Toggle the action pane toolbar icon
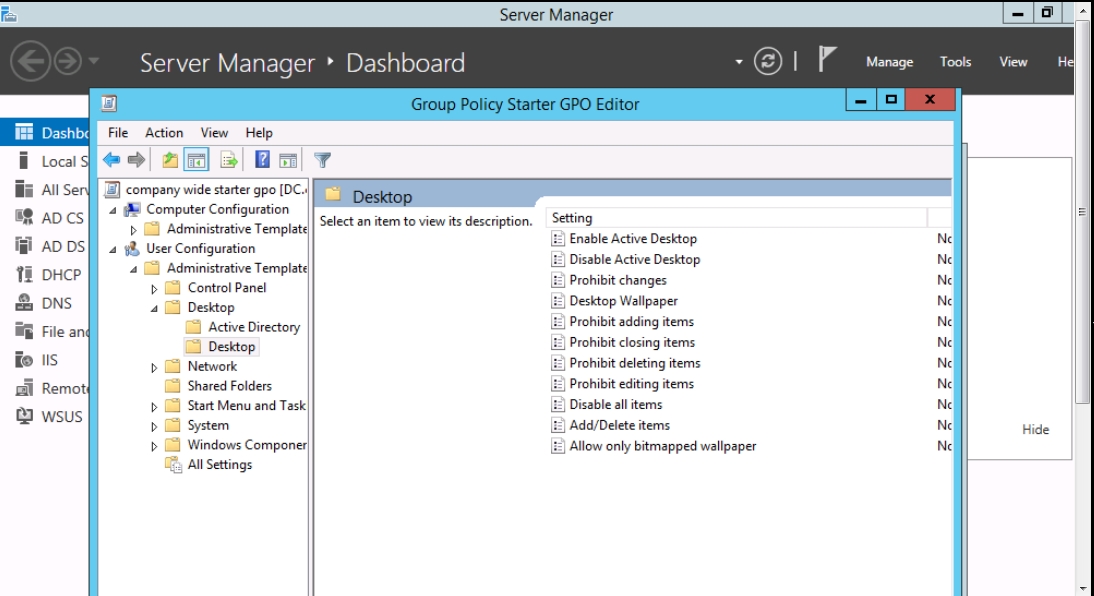This screenshot has width=1094, height=596. tap(288, 160)
